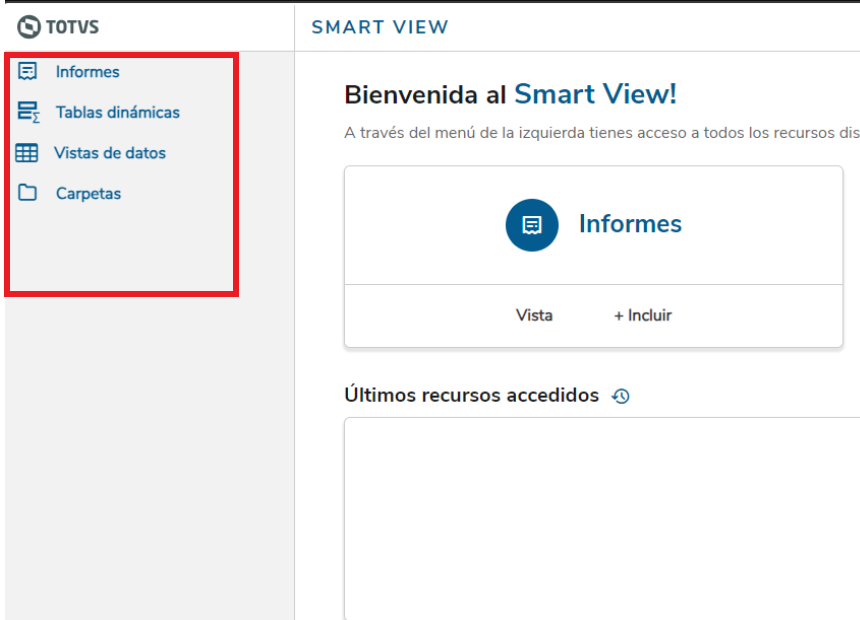Click the Smart View header title
The width and height of the screenshot is (860, 620).
click(380, 27)
